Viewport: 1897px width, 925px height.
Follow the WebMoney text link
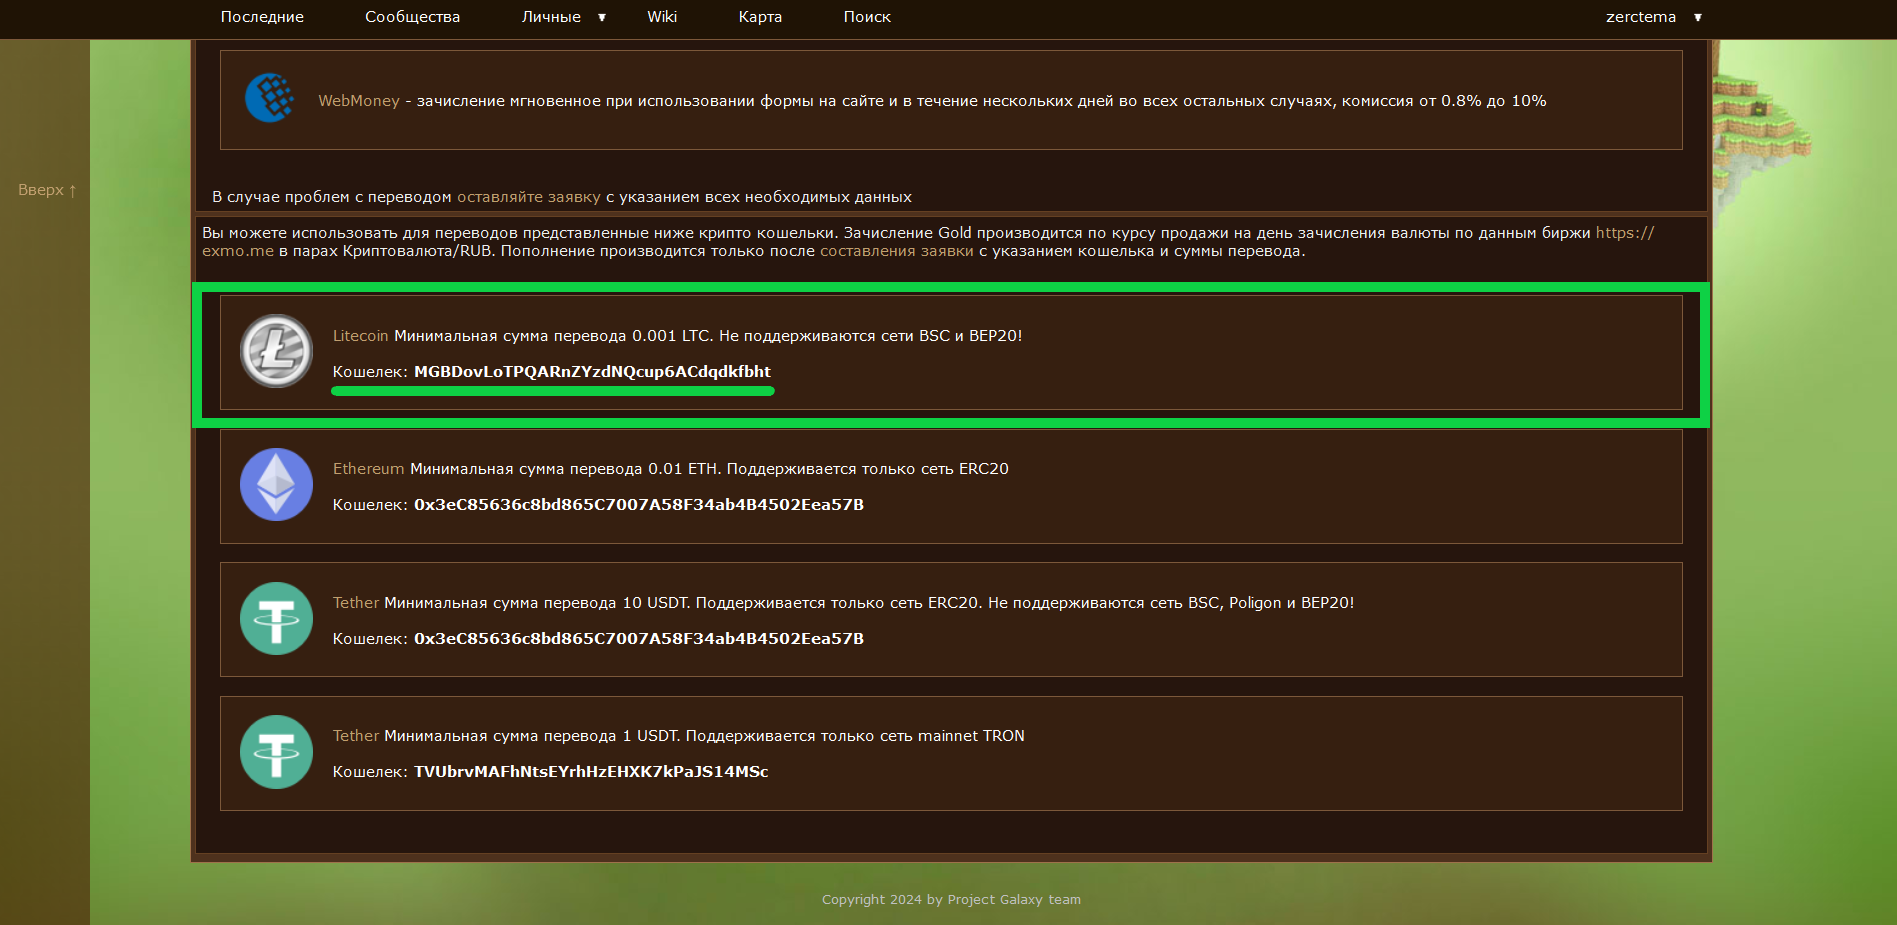[358, 101]
